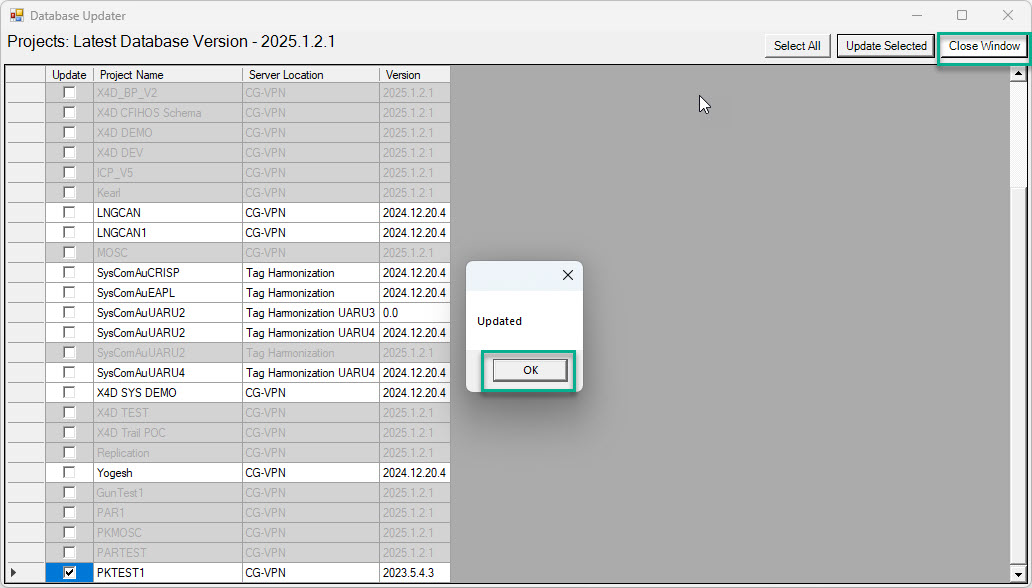Click the Version column header
This screenshot has width=1032, height=588.
tap(414, 75)
